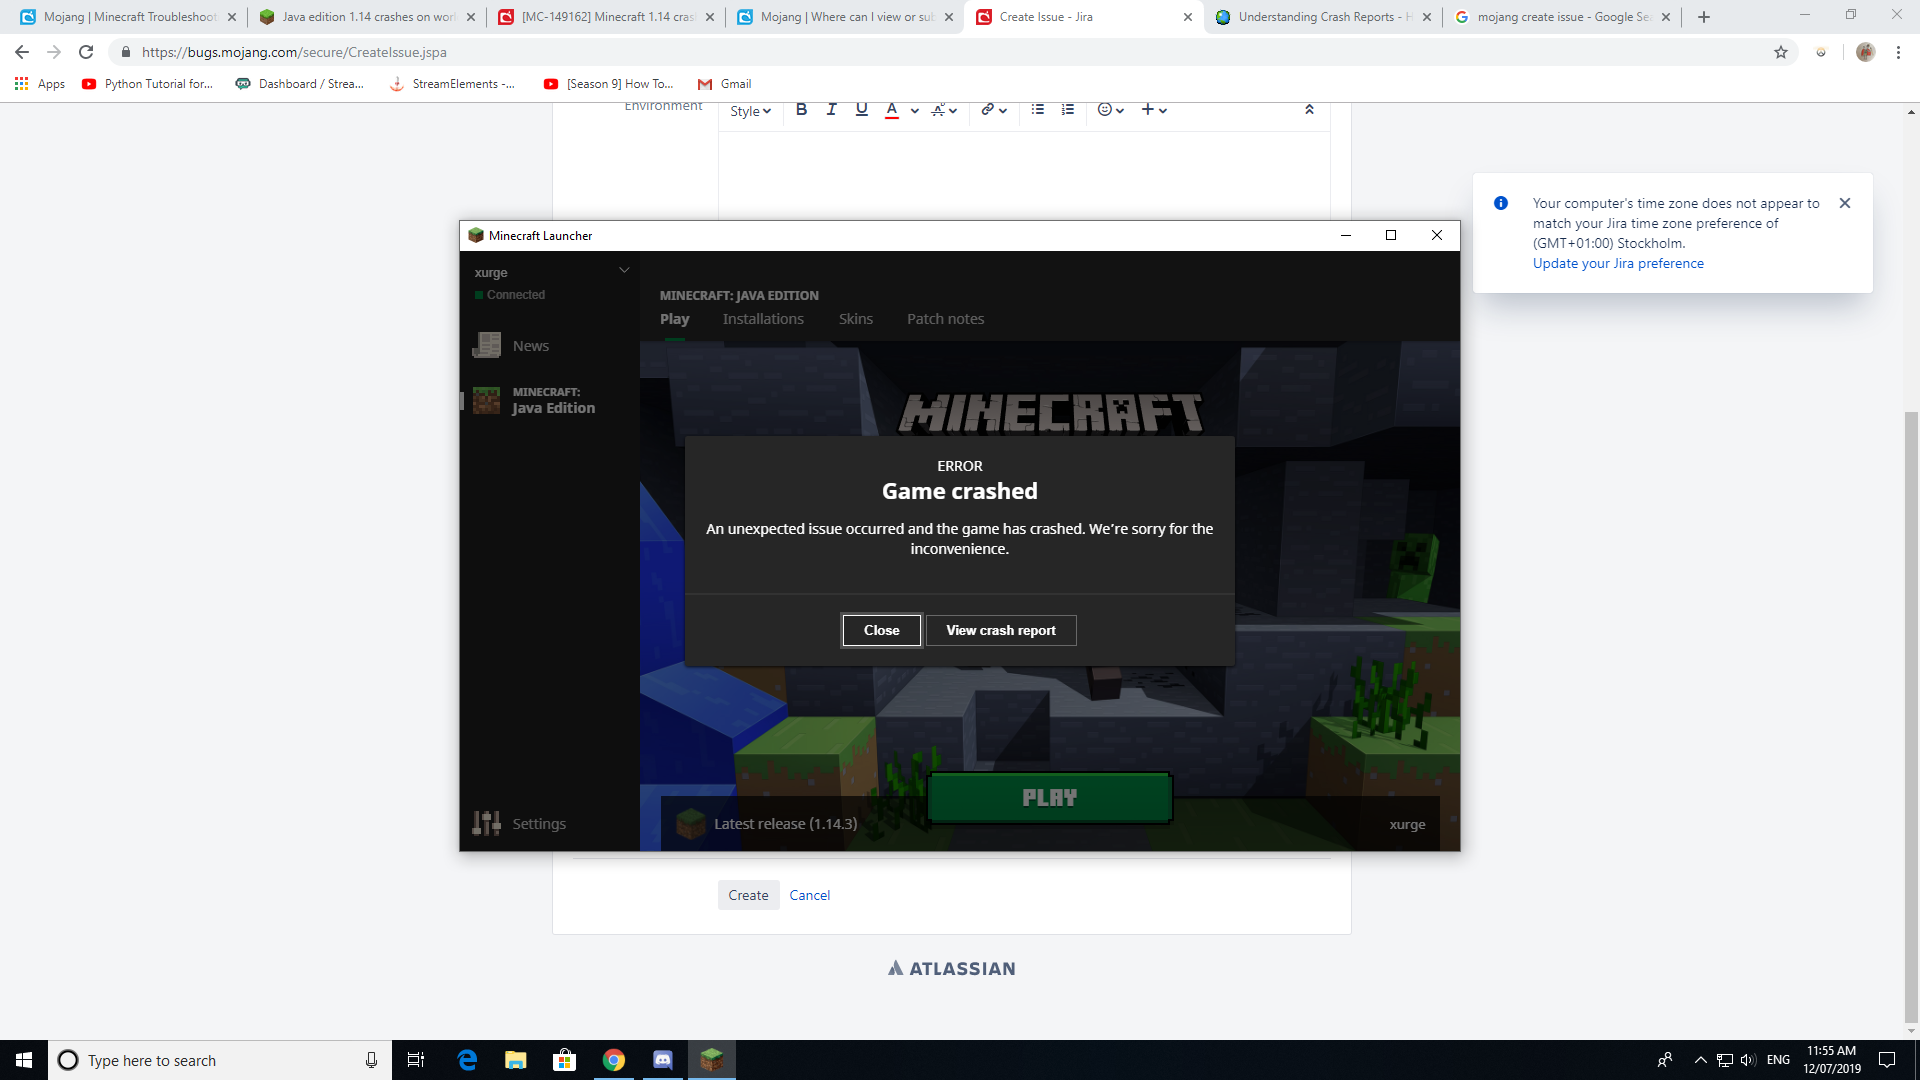
Task: Open emoji picker in editor toolbar
Action: click(x=1105, y=110)
